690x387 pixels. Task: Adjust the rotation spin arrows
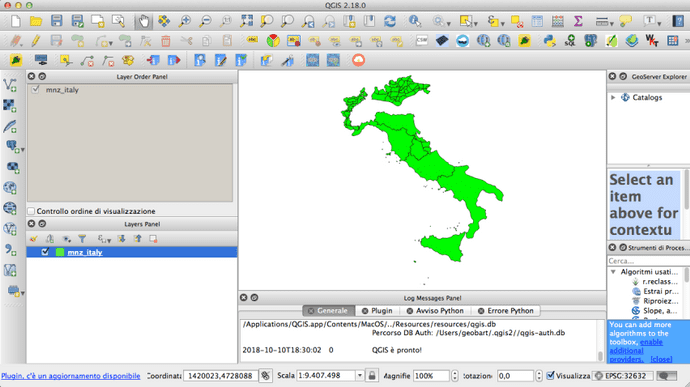(539, 376)
